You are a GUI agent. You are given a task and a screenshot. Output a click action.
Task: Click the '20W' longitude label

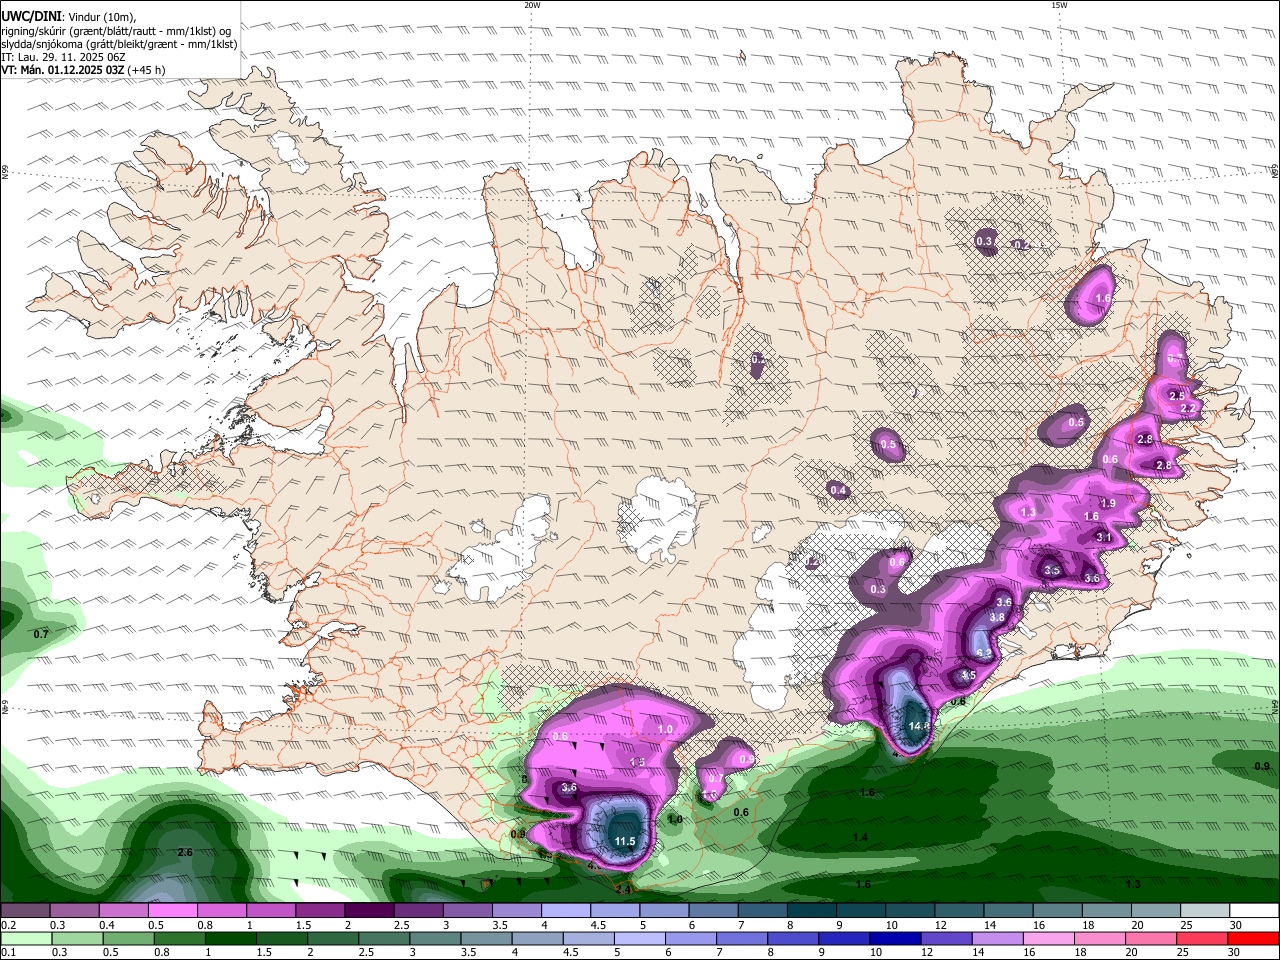532,5
